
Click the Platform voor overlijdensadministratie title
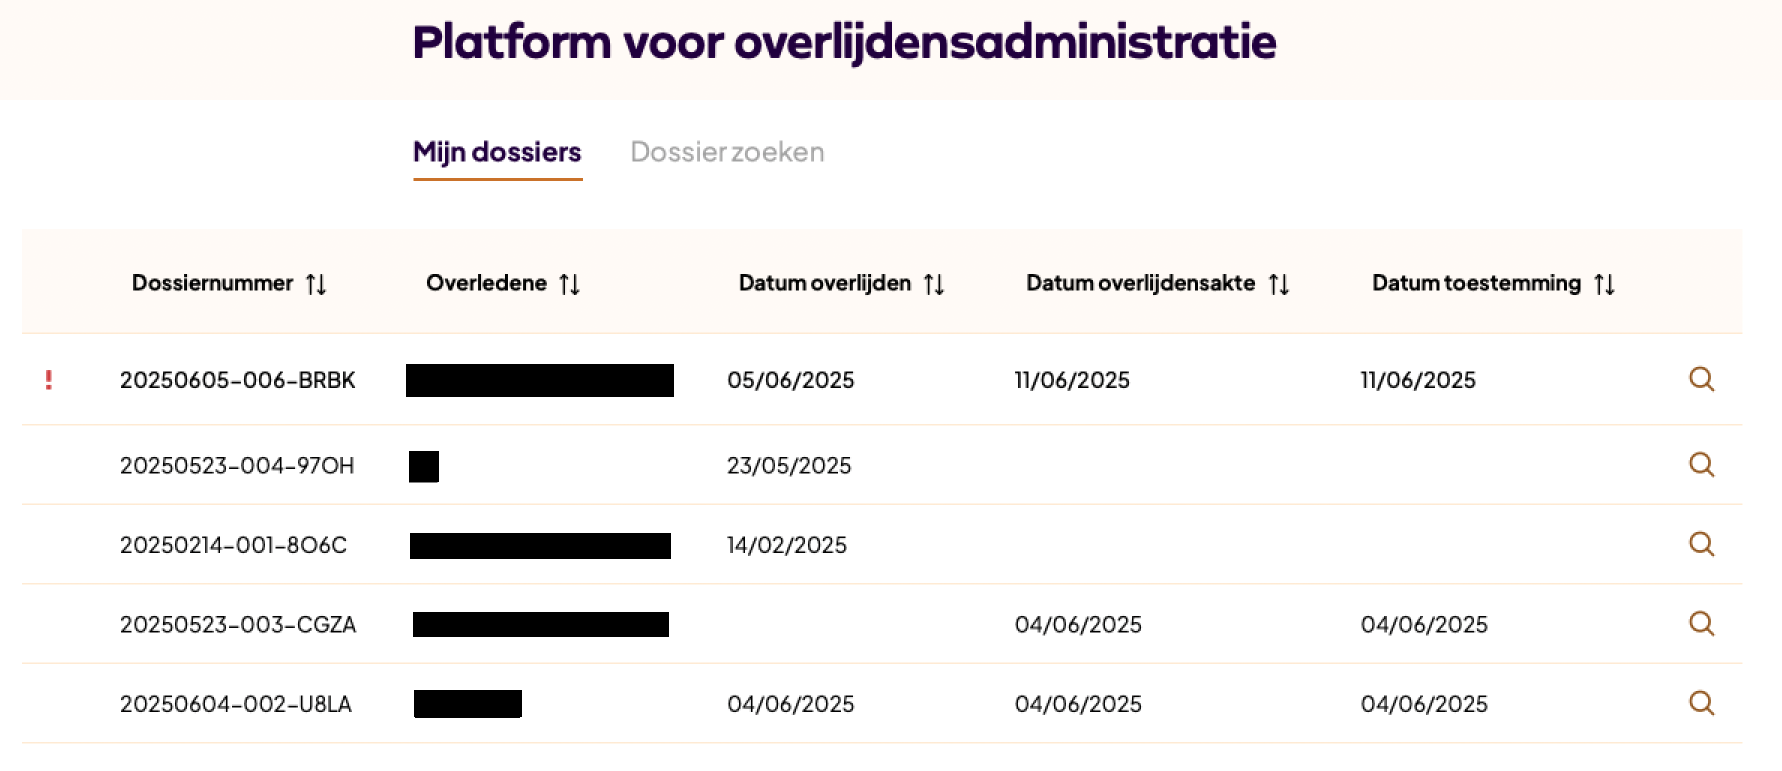click(x=844, y=42)
